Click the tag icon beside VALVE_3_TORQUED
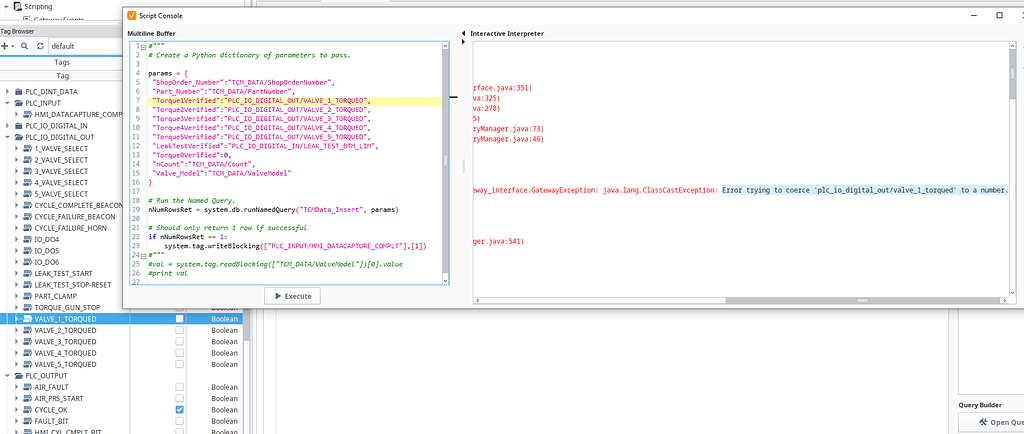Image resolution: width=1024 pixels, height=434 pixels. (x=27, y=342)
